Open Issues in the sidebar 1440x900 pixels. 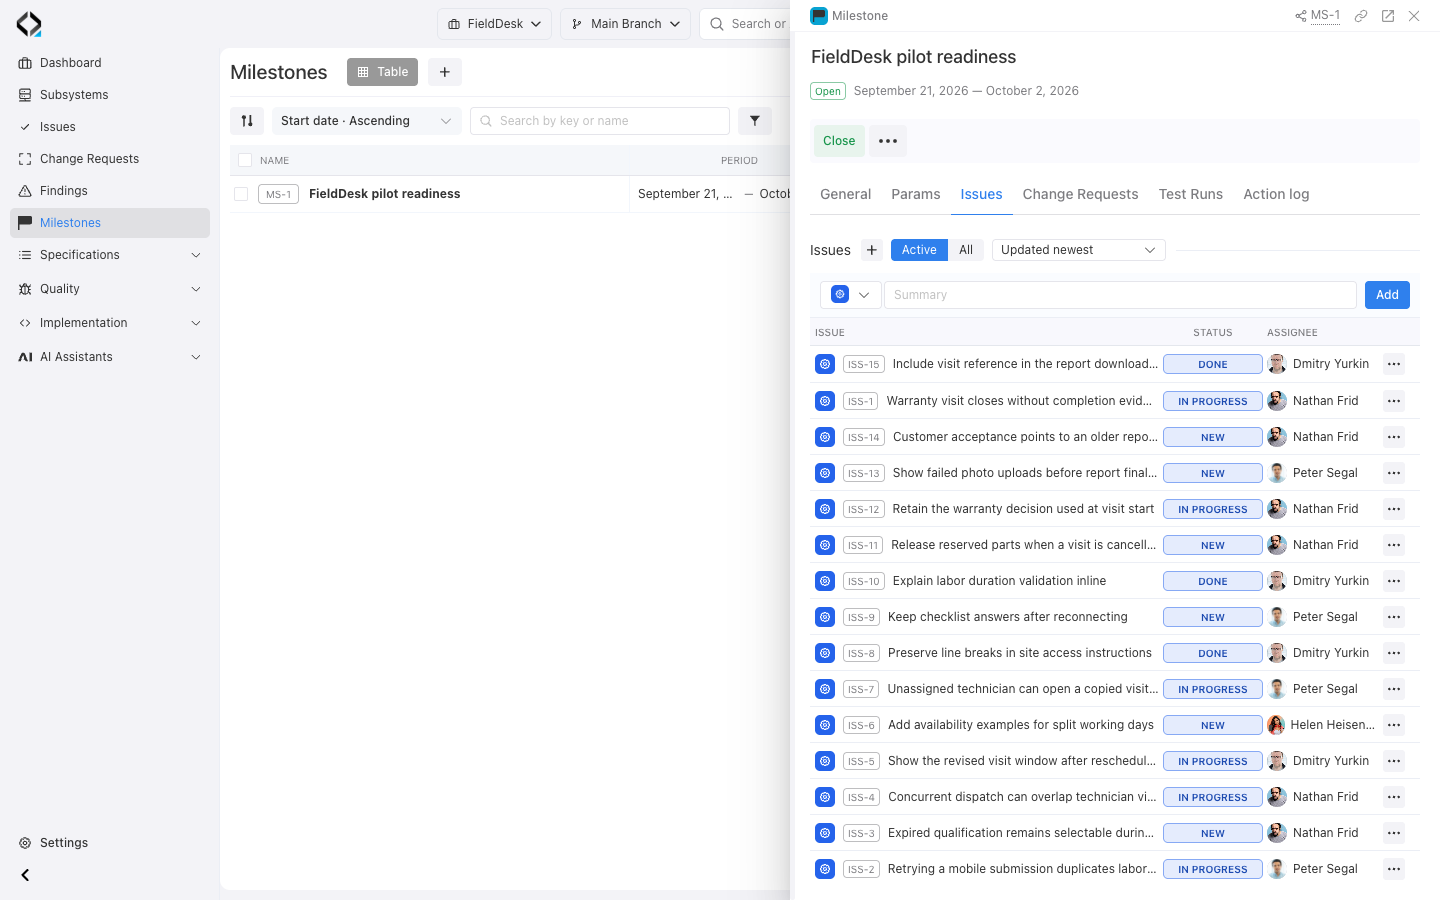coord(110,127)
